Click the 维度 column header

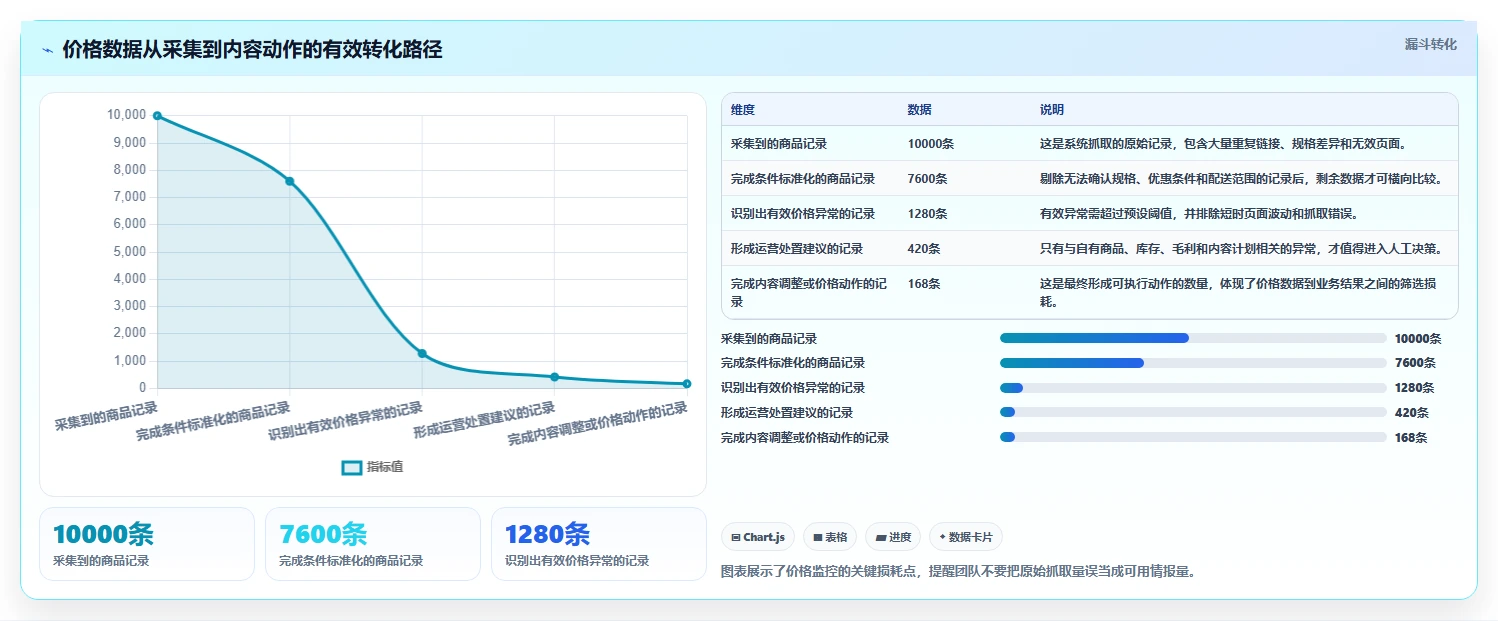(743, 110)
